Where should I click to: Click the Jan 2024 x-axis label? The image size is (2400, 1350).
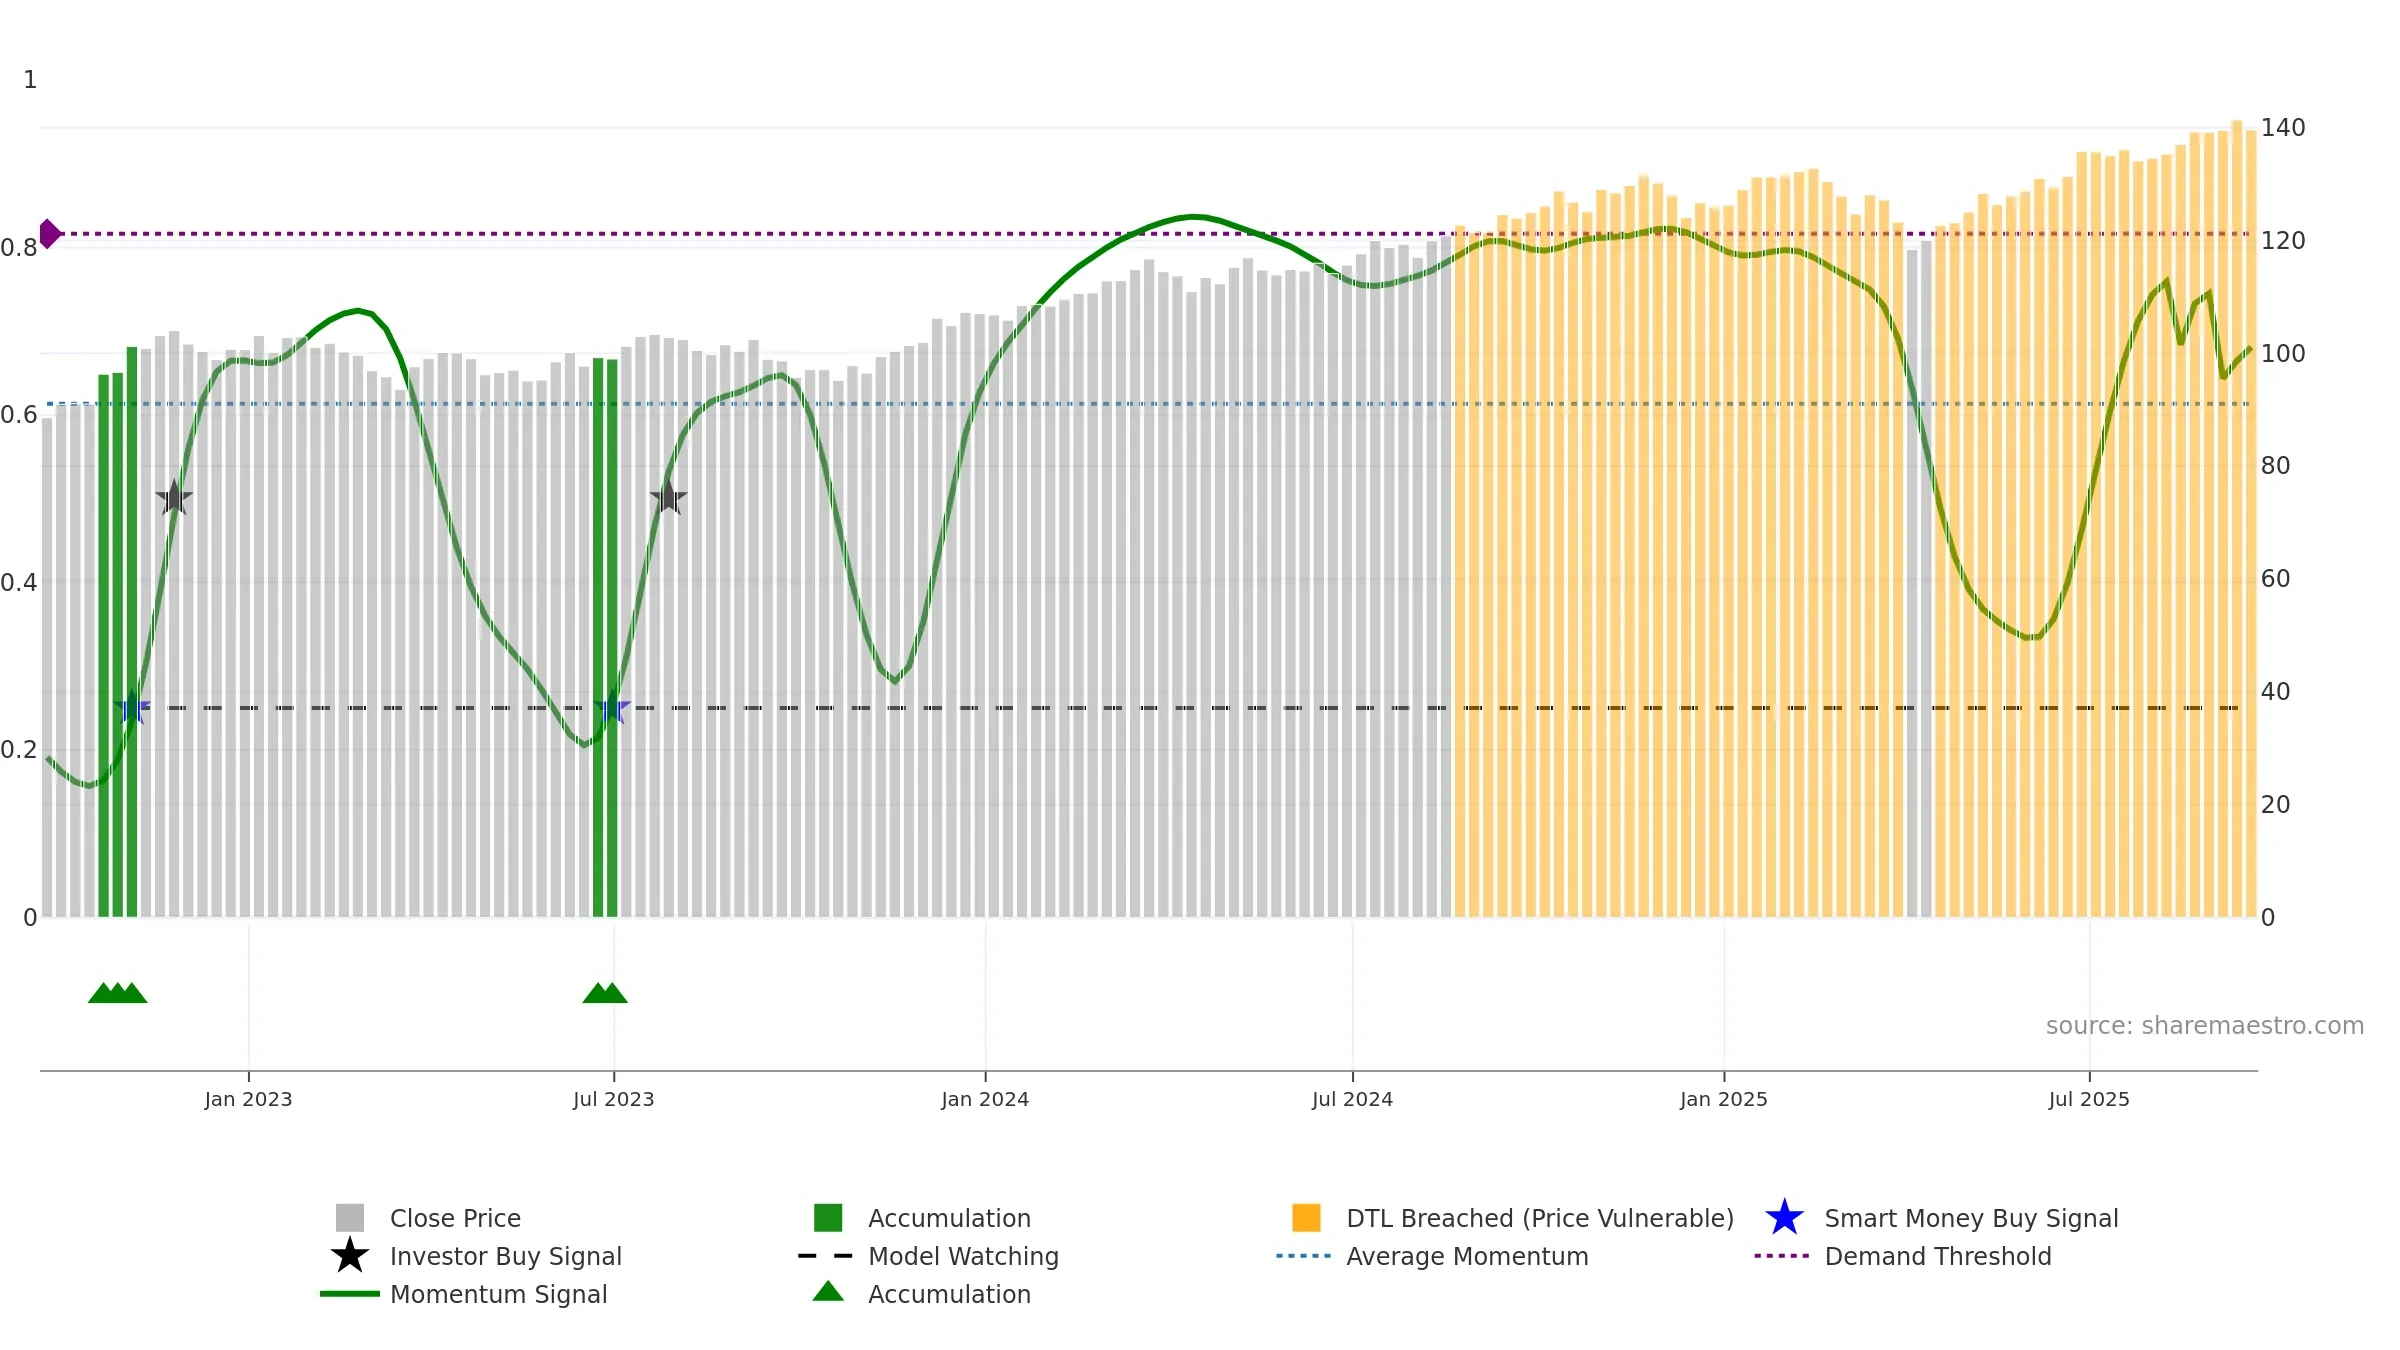[x=985, y=1099]
